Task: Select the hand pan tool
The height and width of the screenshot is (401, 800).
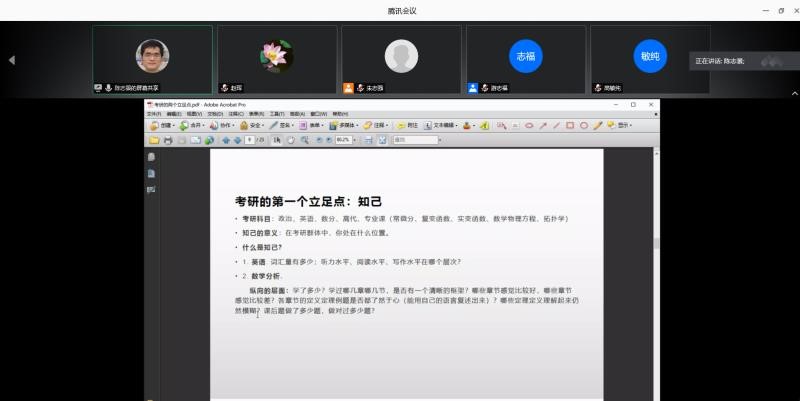Action: point(290,140)
